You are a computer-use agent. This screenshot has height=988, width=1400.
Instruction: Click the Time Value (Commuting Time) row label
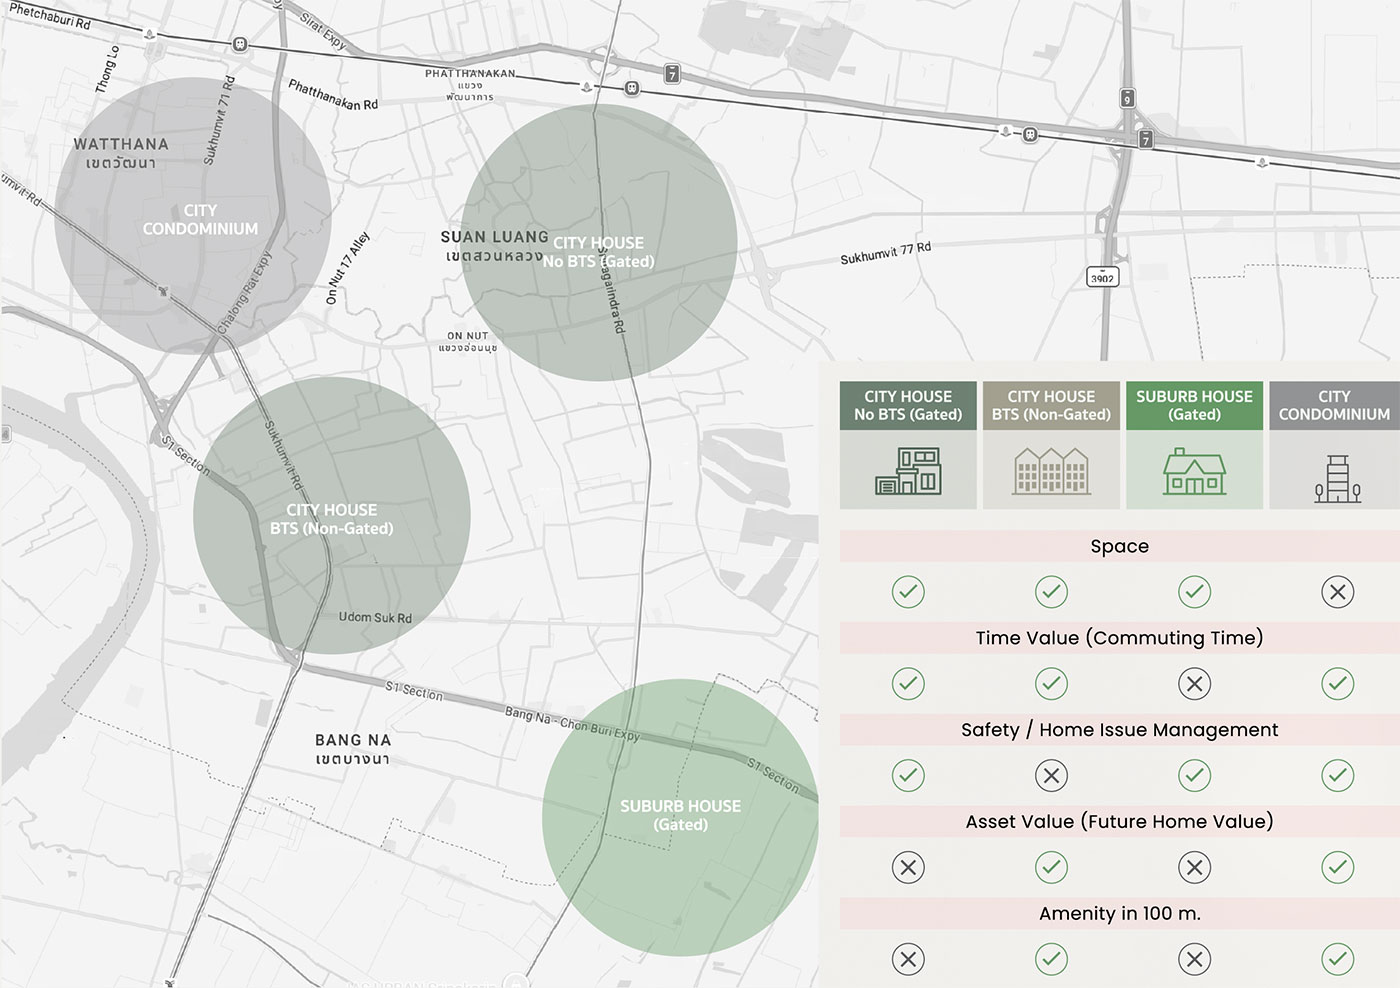(x=1120, y=638)
